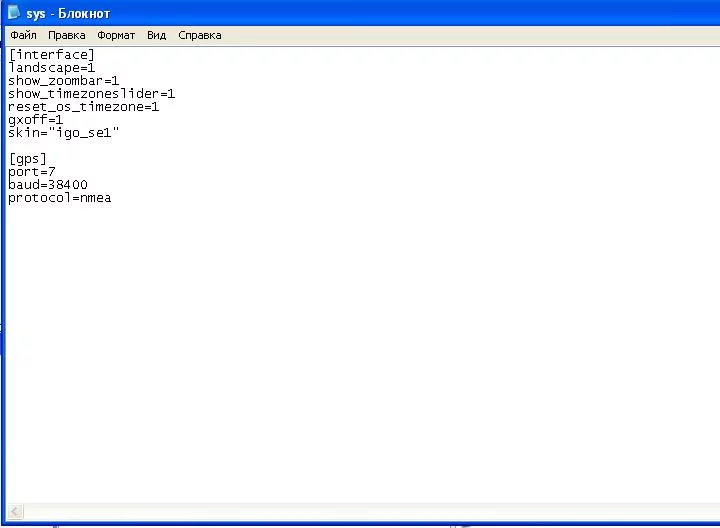Open the Правка menu
The height and width of the screenshot is (528, 720).
(x=67, y=35)
